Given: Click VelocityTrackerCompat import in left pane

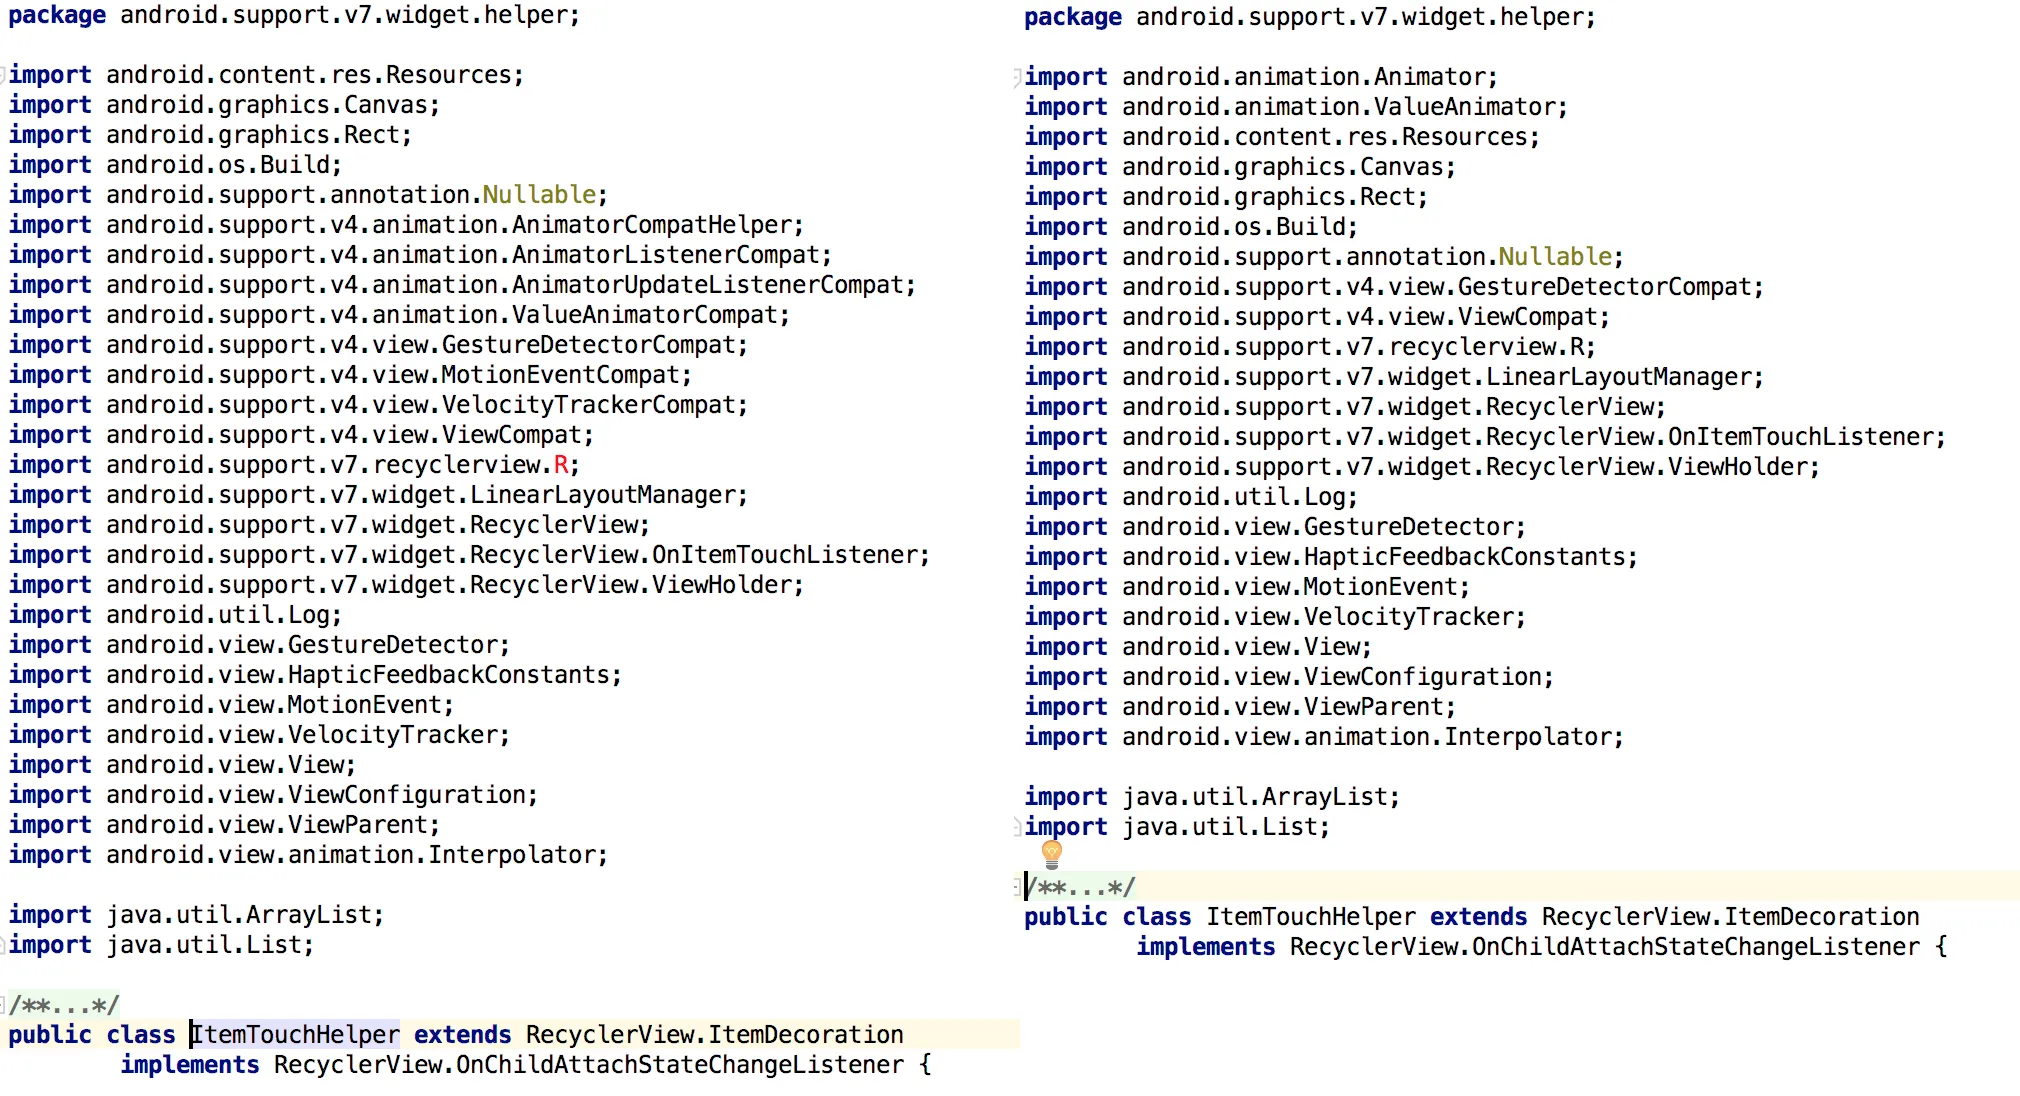Looking at the screenshot, I should (x=590, y=404).
